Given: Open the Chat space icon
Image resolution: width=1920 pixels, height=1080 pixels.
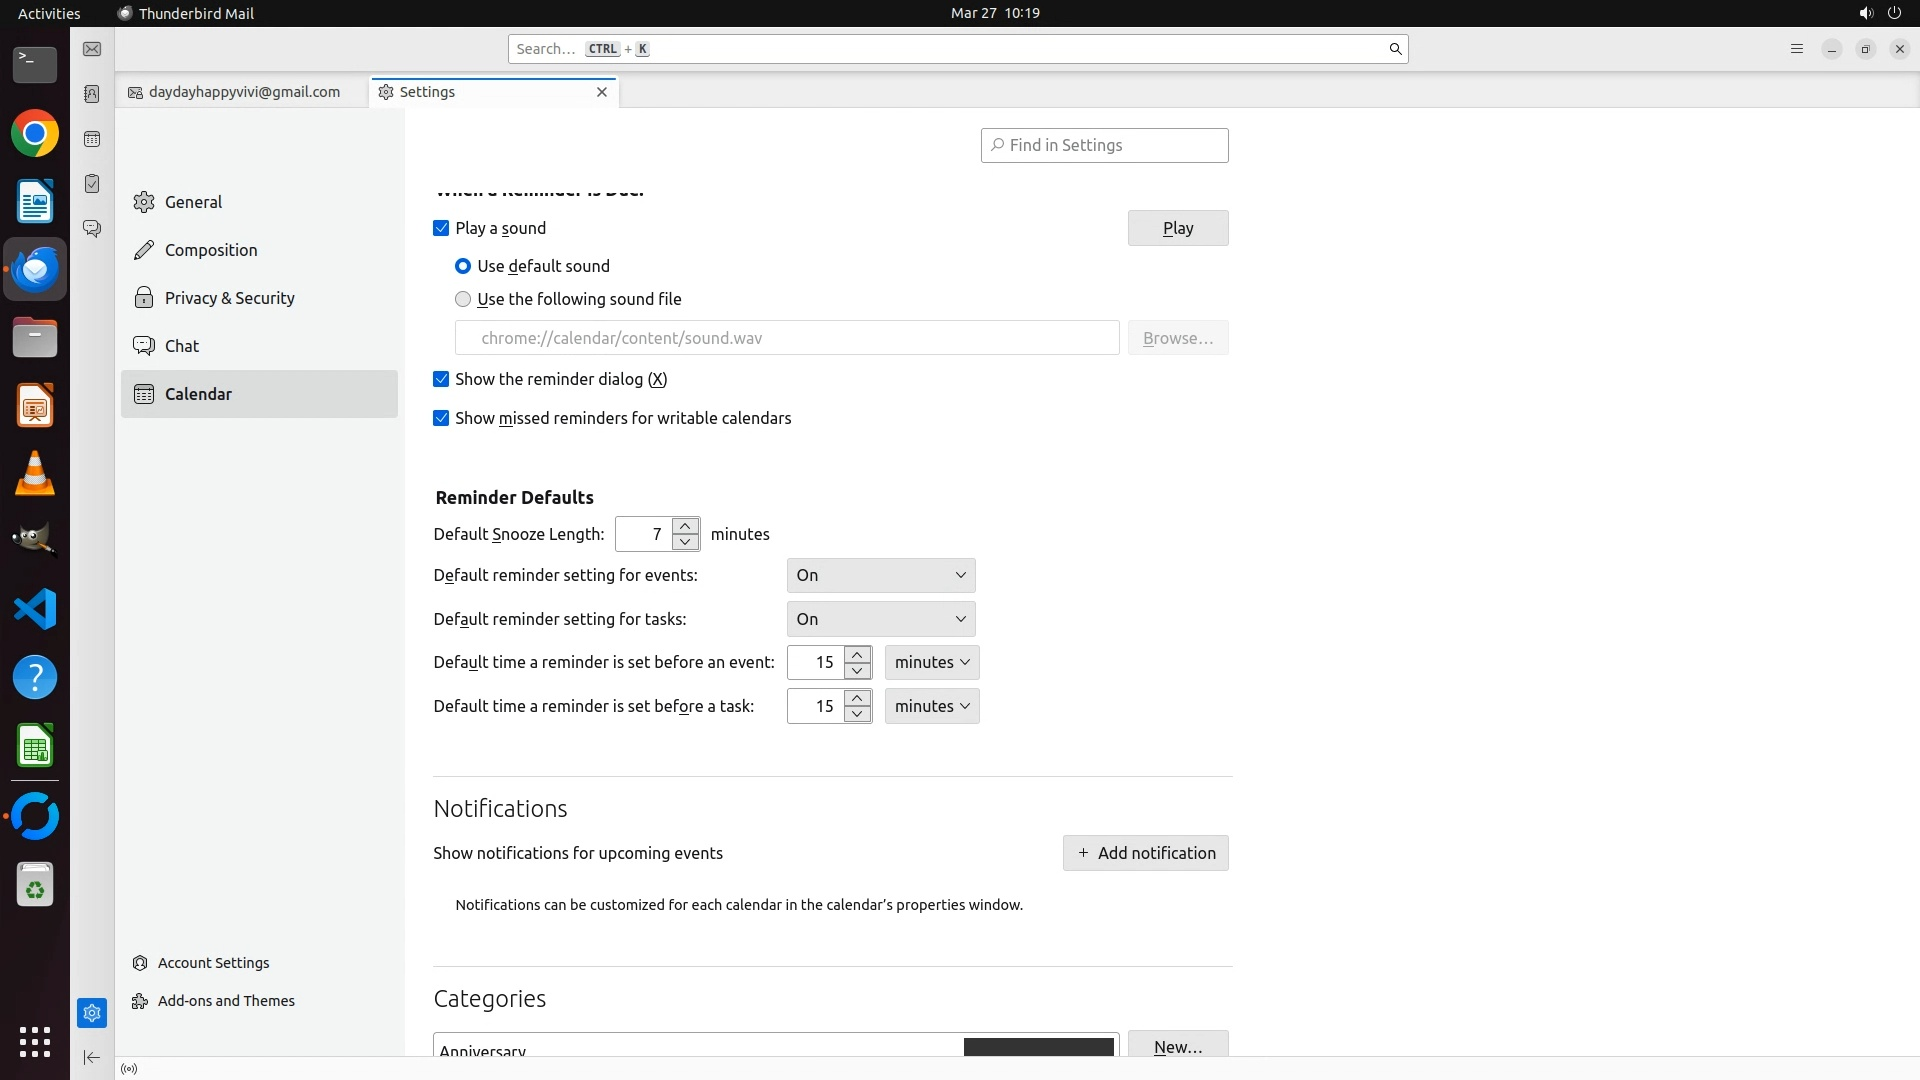Looking at the screenshot, I should (x=92, y=229).
